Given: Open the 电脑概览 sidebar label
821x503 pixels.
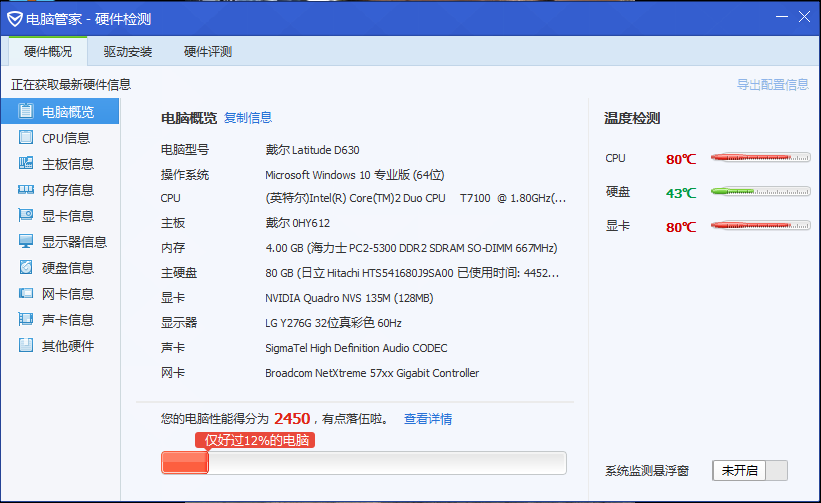Looking at the screenshot, I should pyautogui.click(x=68, y=112).
